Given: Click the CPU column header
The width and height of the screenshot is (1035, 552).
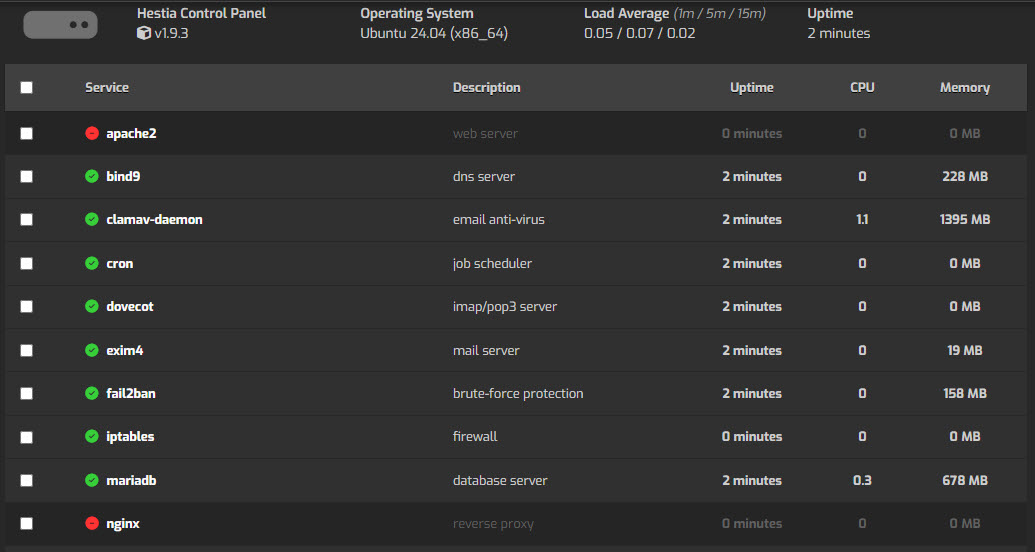Looking at the screenshot, I should pyautogui.click(x=862, y=88).
